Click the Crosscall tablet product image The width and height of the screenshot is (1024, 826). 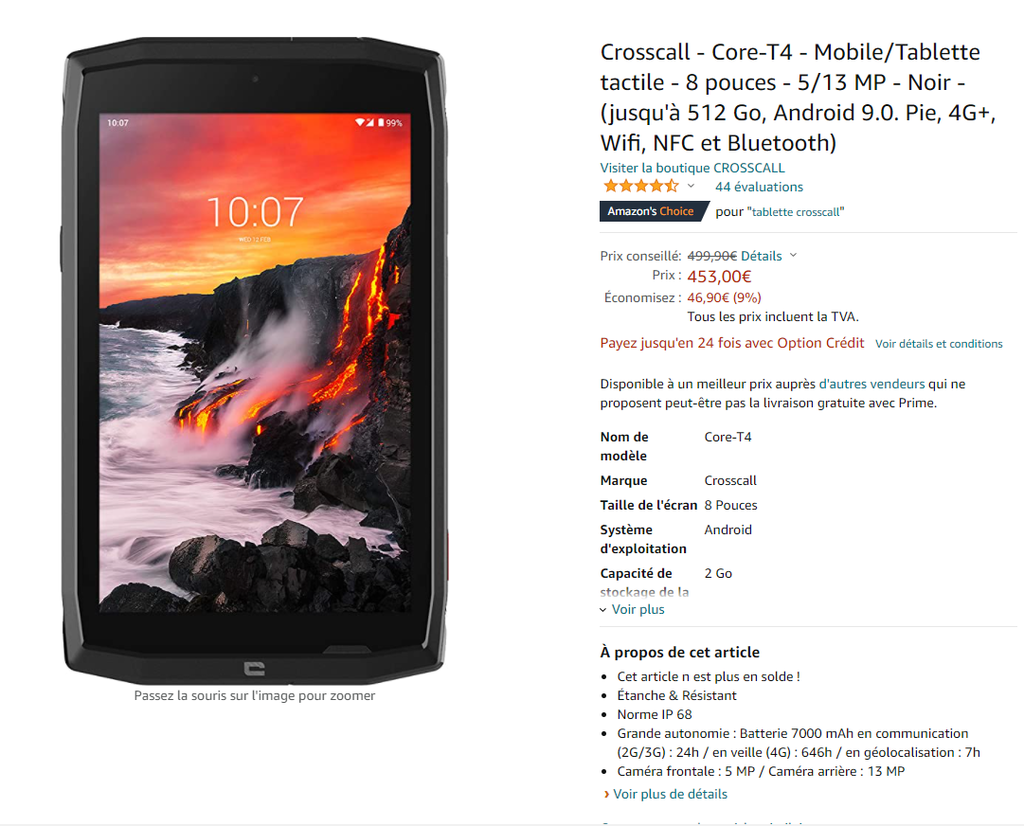pyautogui.click(x=255, y=360)
